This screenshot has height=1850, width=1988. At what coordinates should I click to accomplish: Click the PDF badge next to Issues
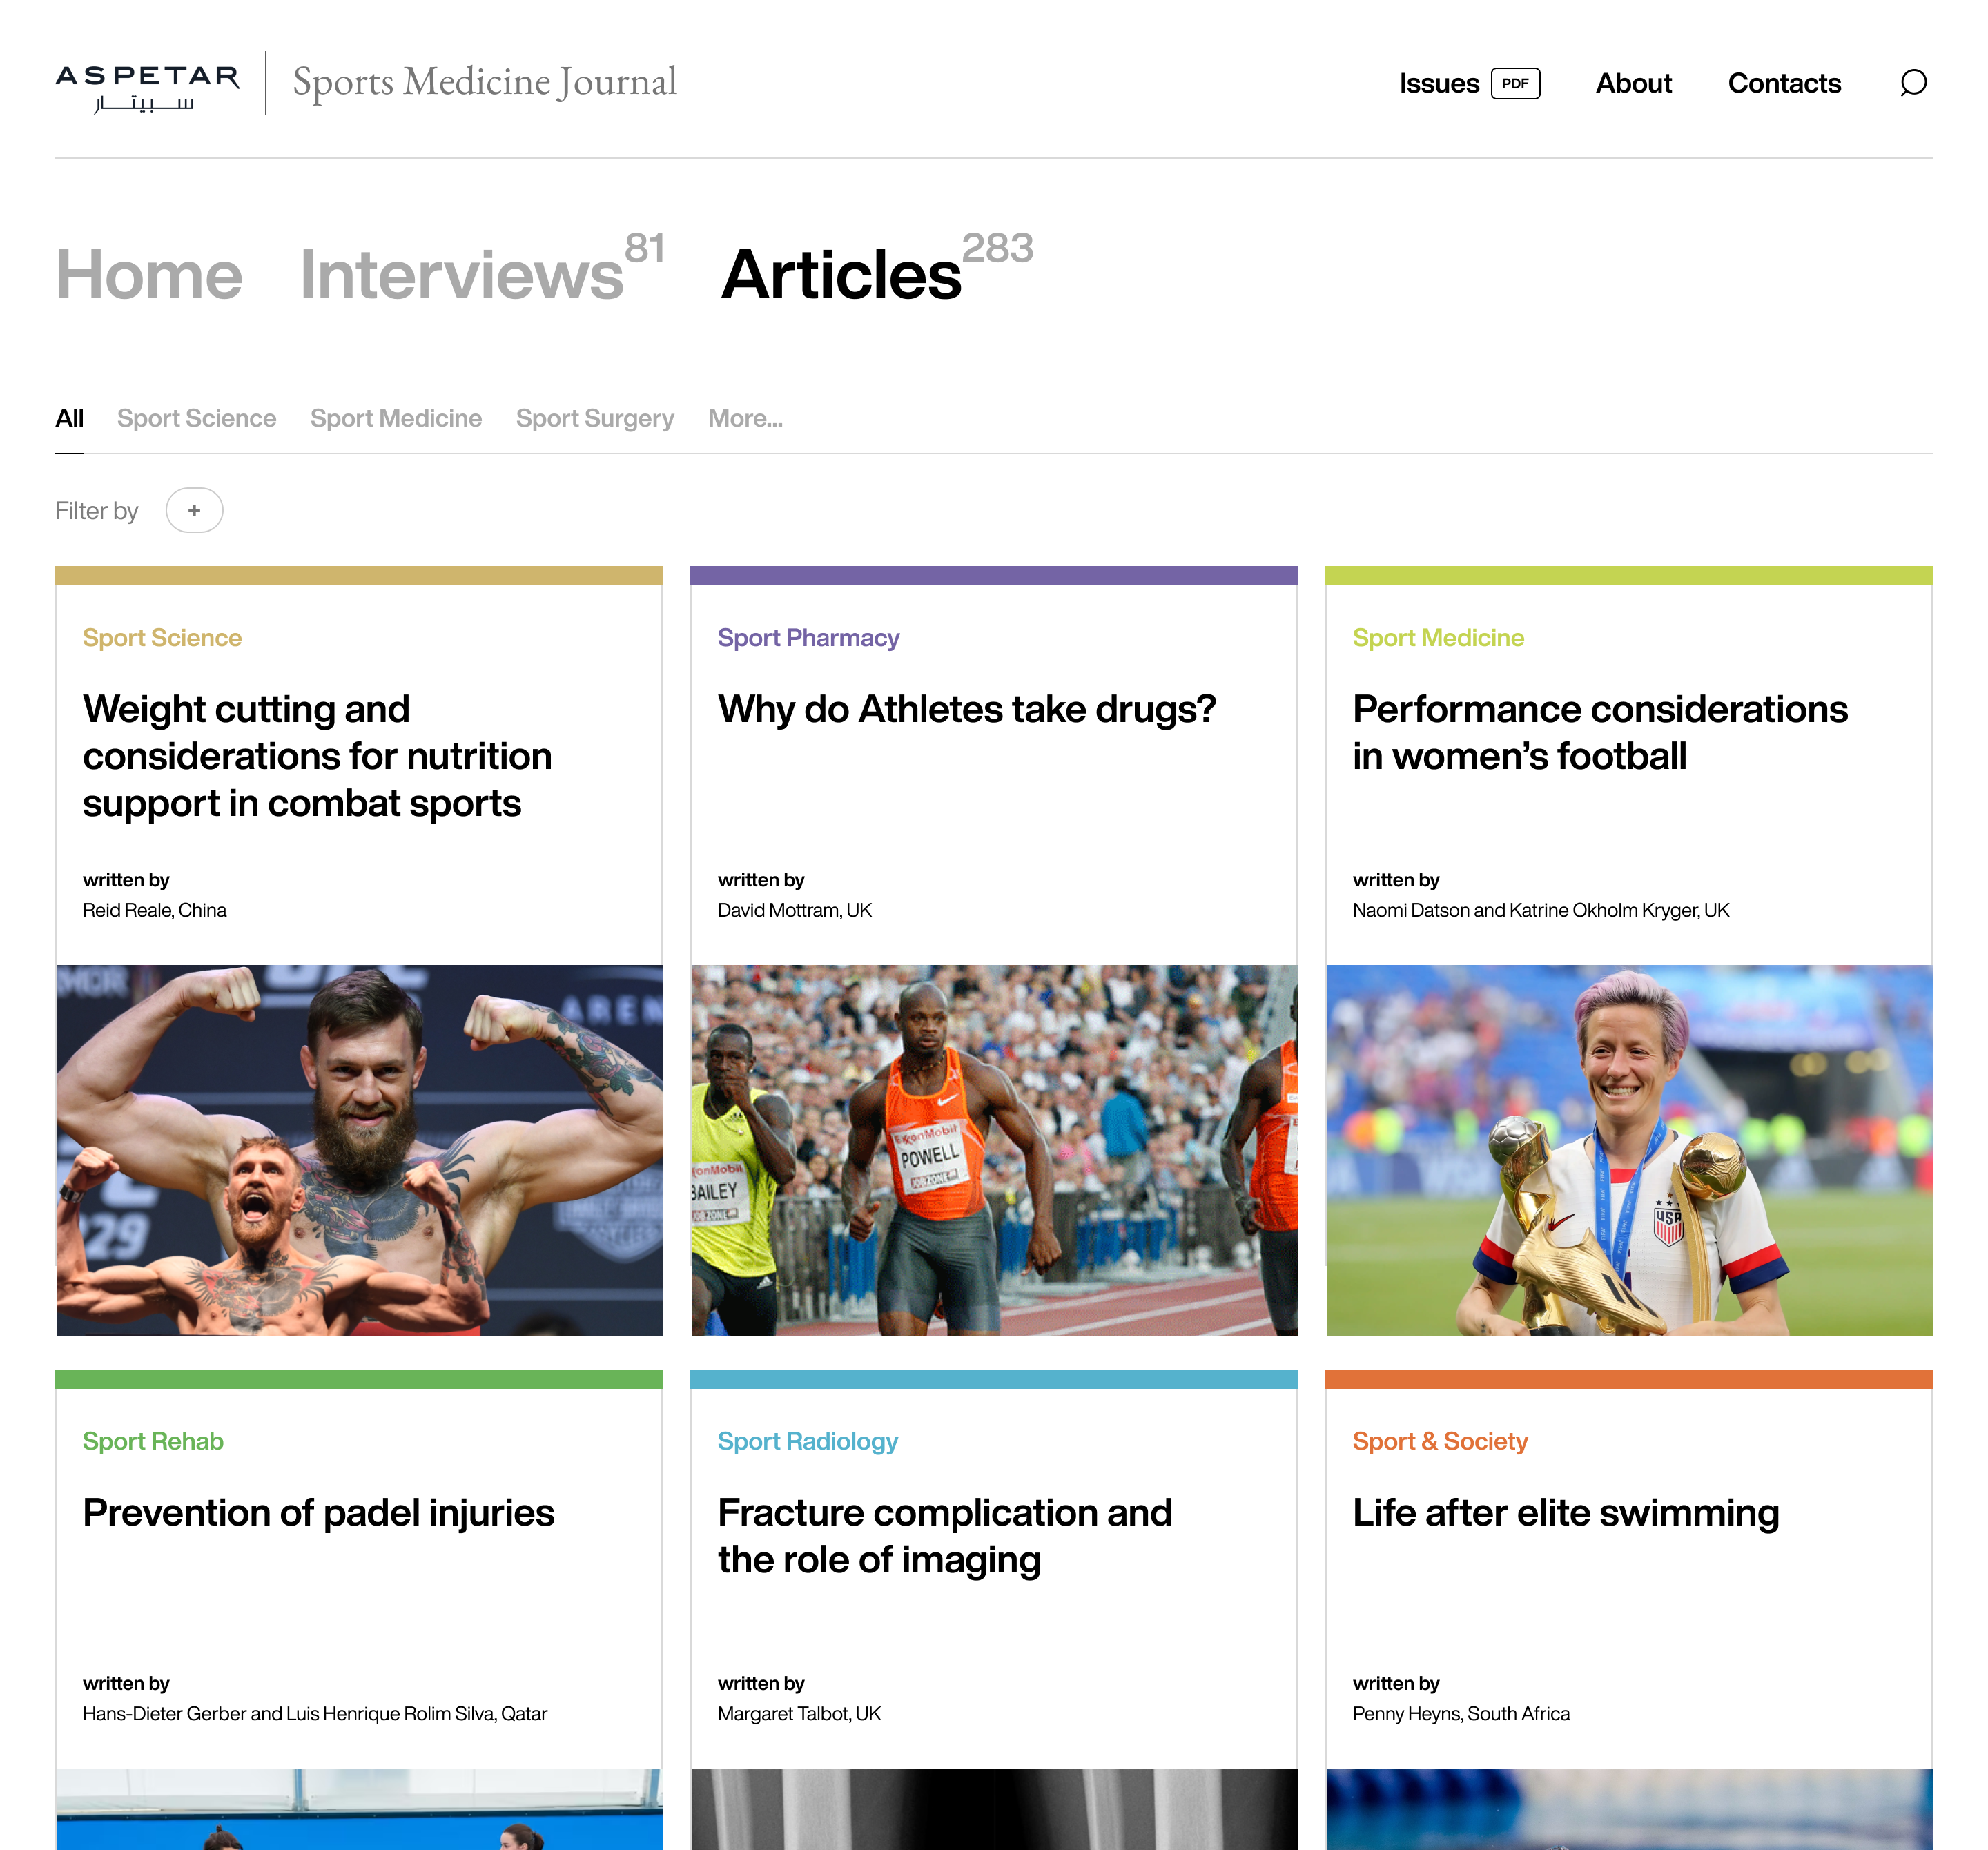1515,84
